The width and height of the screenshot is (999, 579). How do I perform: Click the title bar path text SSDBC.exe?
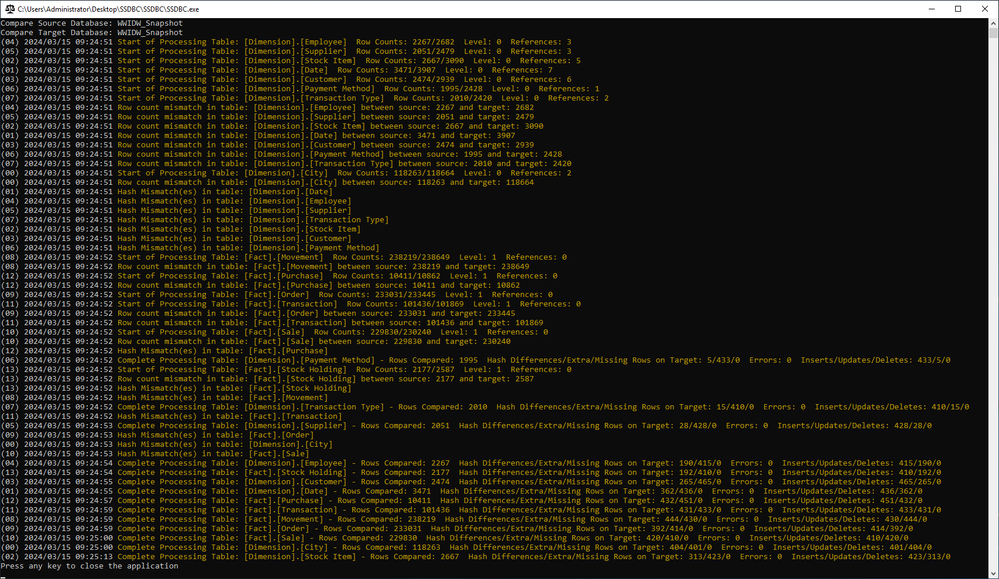point(108,9)
